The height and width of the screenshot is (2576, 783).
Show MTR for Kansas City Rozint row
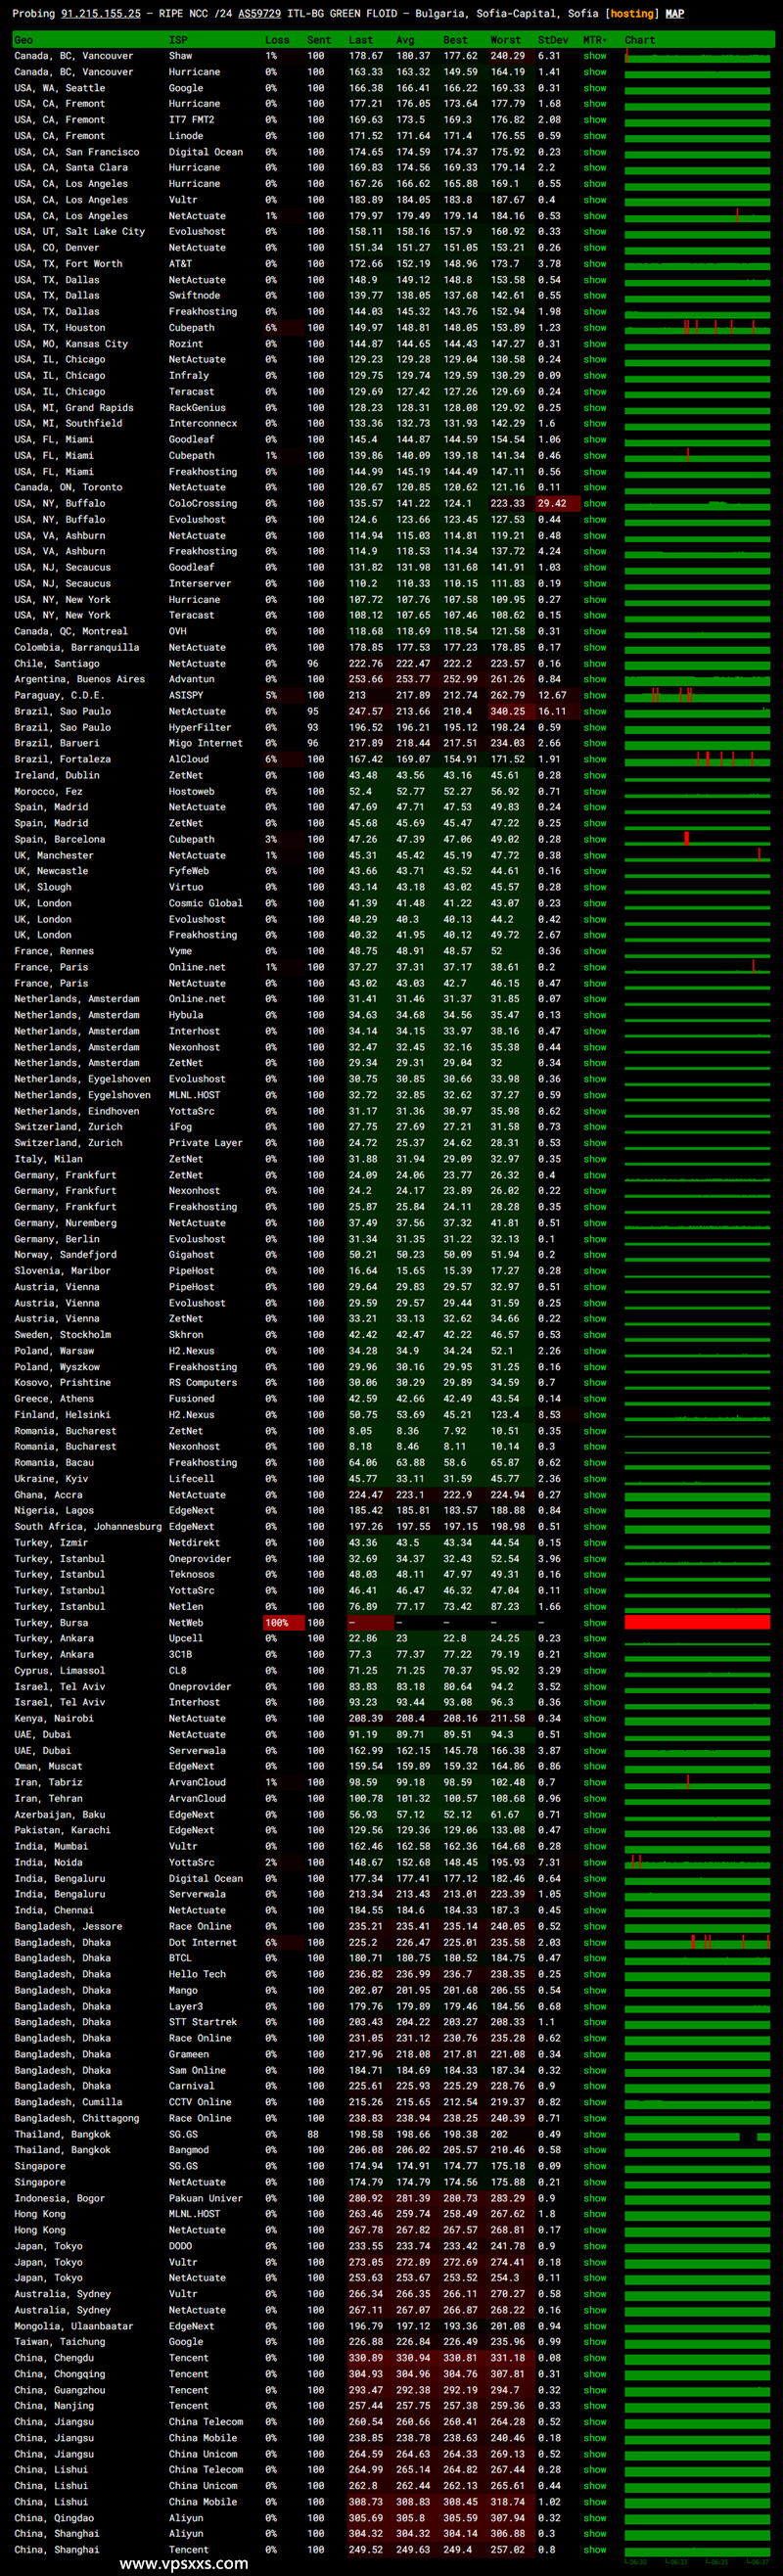[595, 344]
